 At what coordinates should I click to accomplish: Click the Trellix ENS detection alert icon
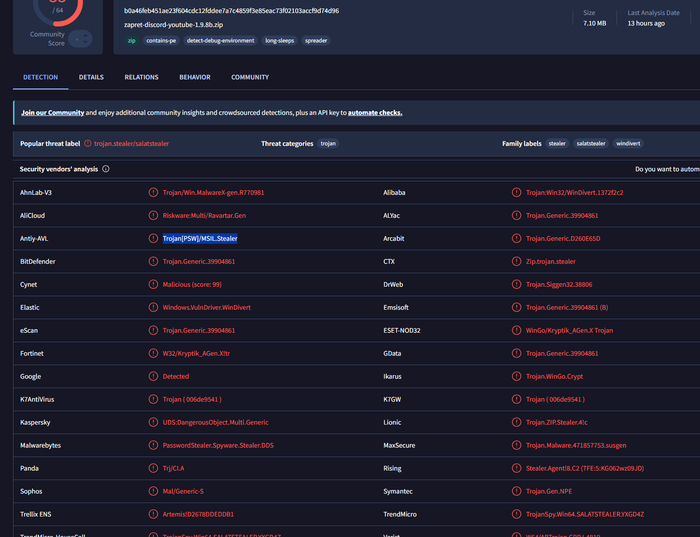(153, 514)
